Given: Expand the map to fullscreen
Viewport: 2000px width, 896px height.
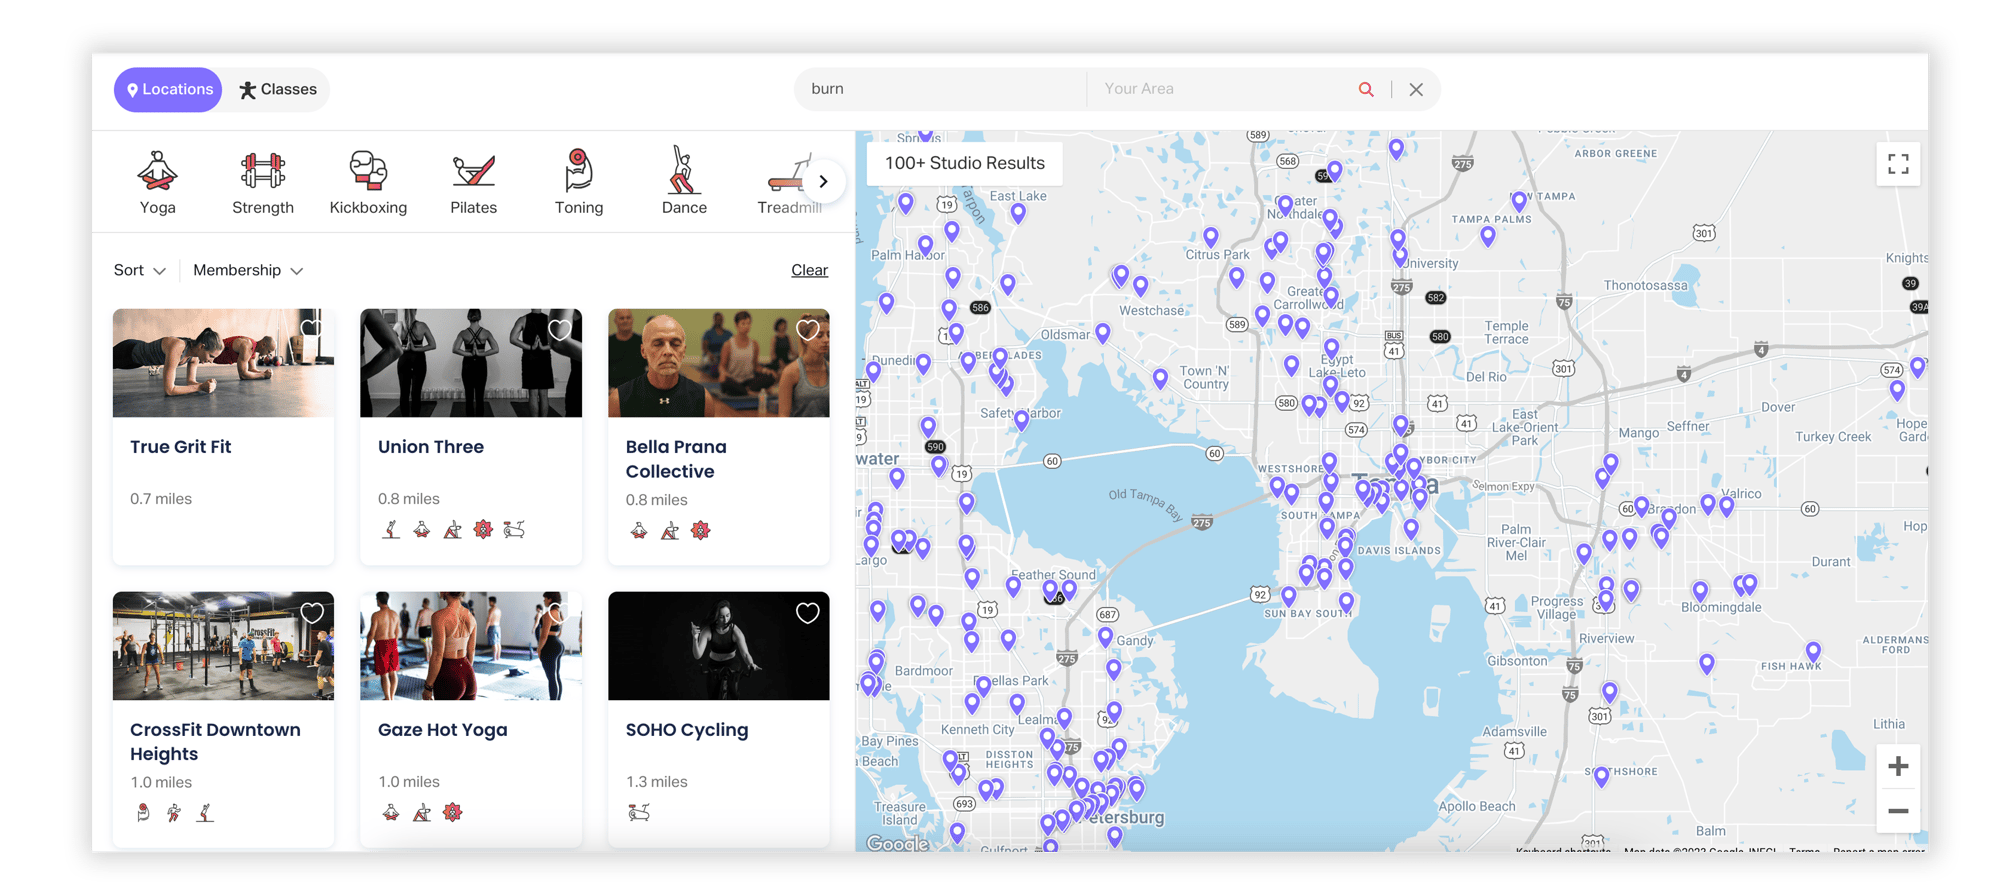Looking at the screenshot, I should tap(1898, 164).
